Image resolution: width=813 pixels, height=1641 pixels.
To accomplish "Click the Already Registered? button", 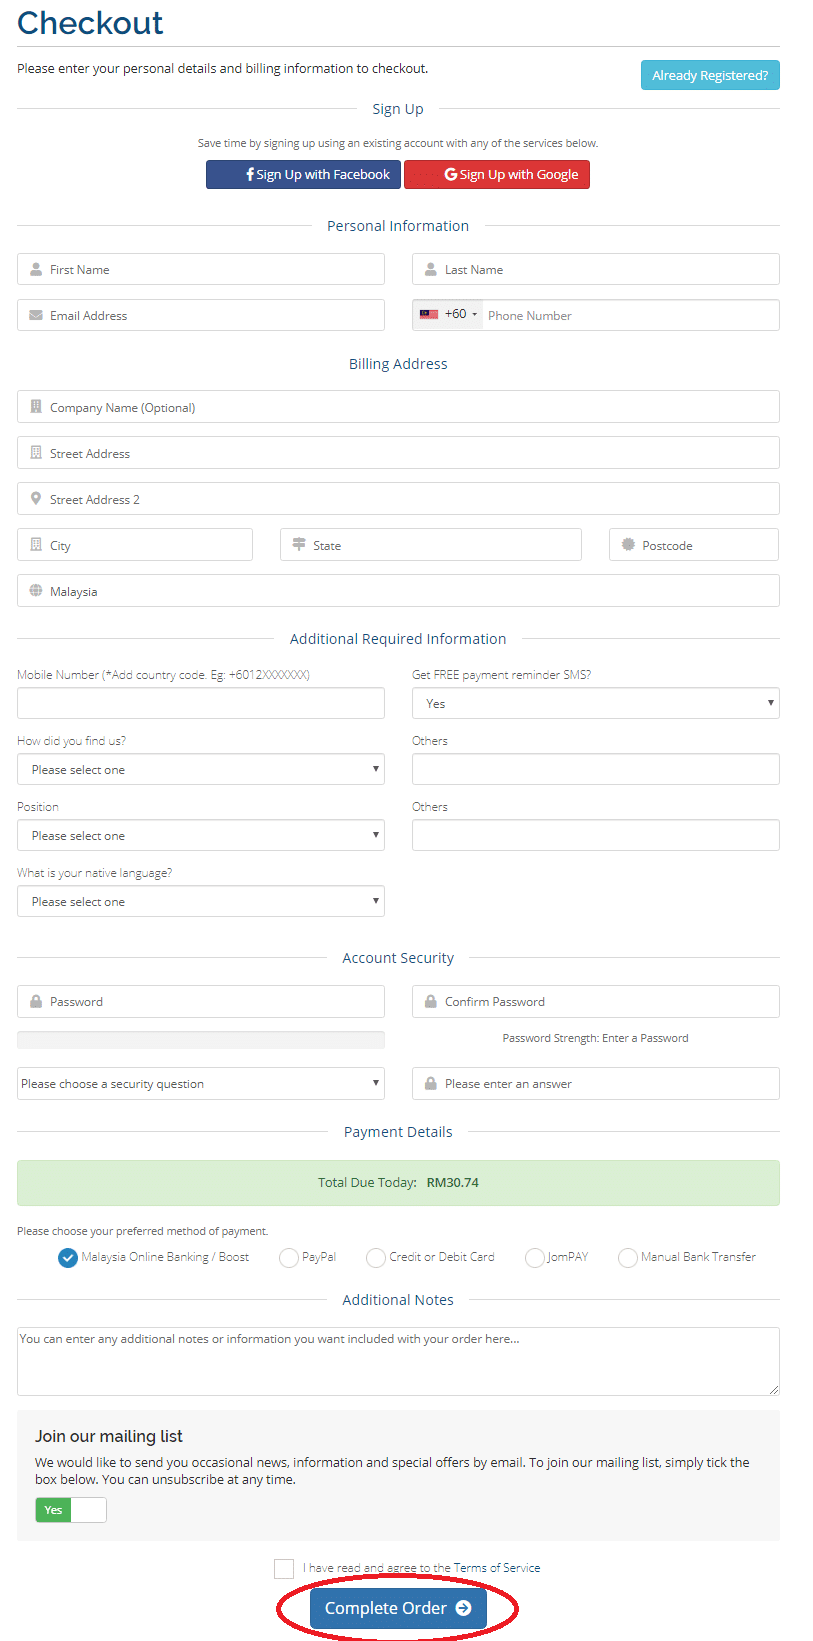I will 710,75.
